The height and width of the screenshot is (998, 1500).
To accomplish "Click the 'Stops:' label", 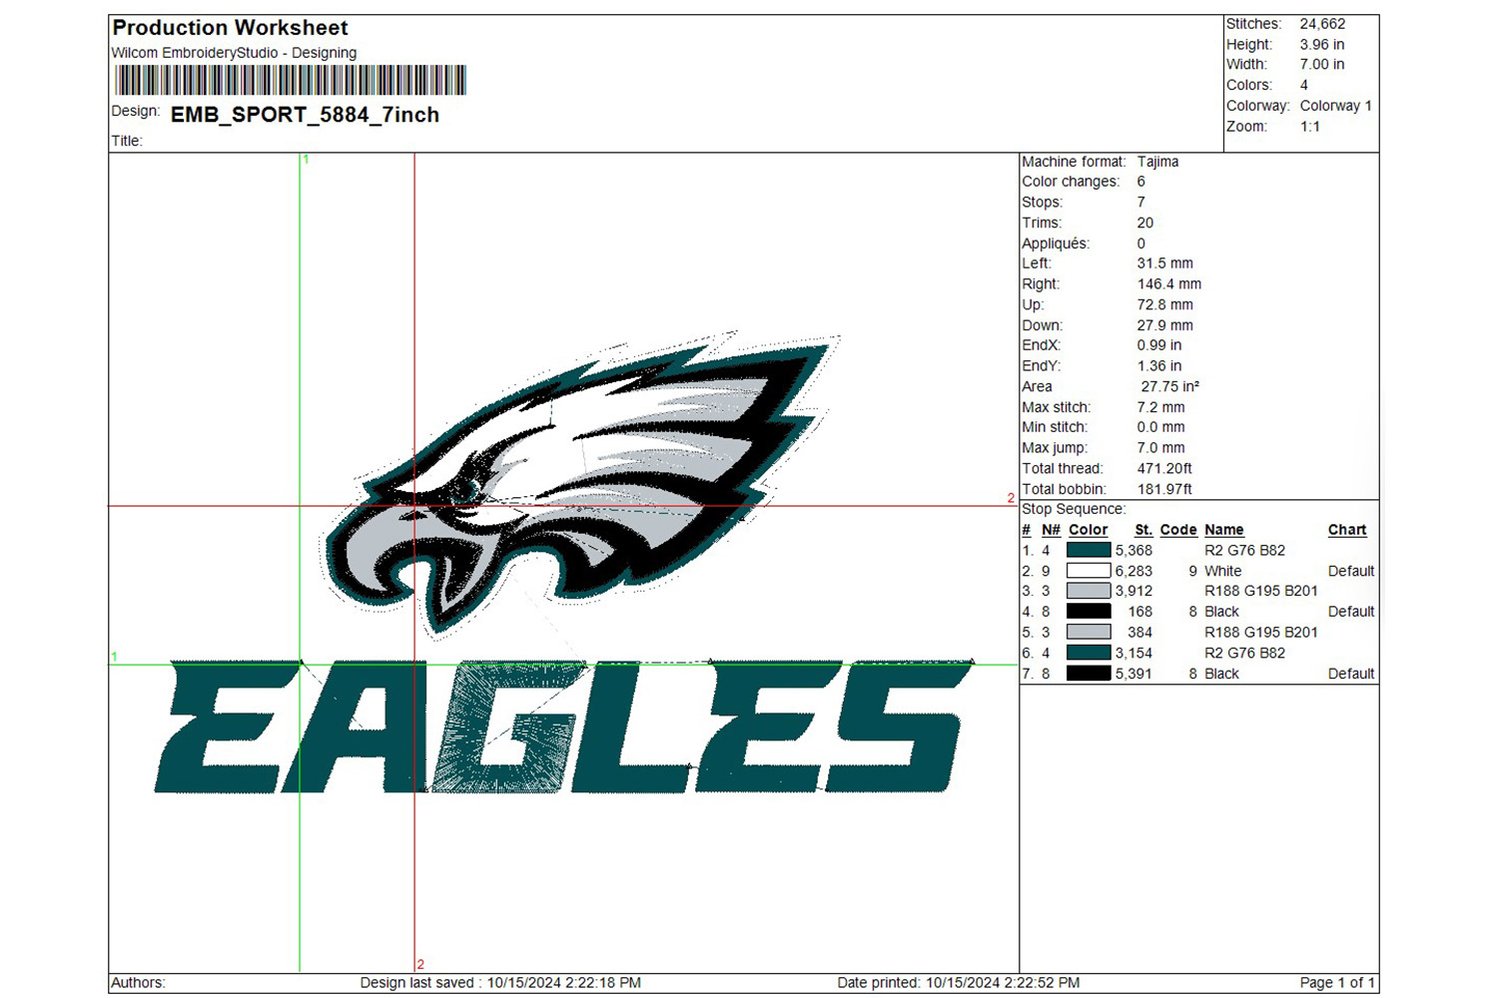I will (x=1042, y=202).
